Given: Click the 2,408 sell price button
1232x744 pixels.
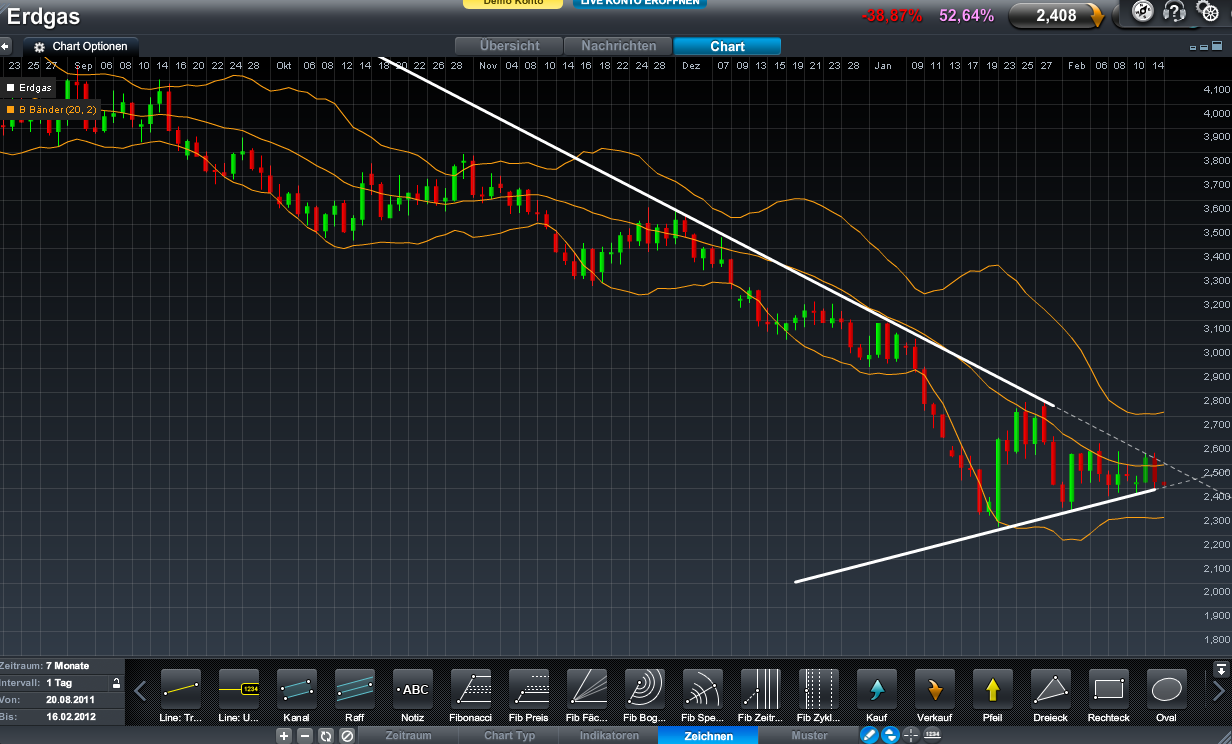Looking at the screenshot, I should [1058, 15].
